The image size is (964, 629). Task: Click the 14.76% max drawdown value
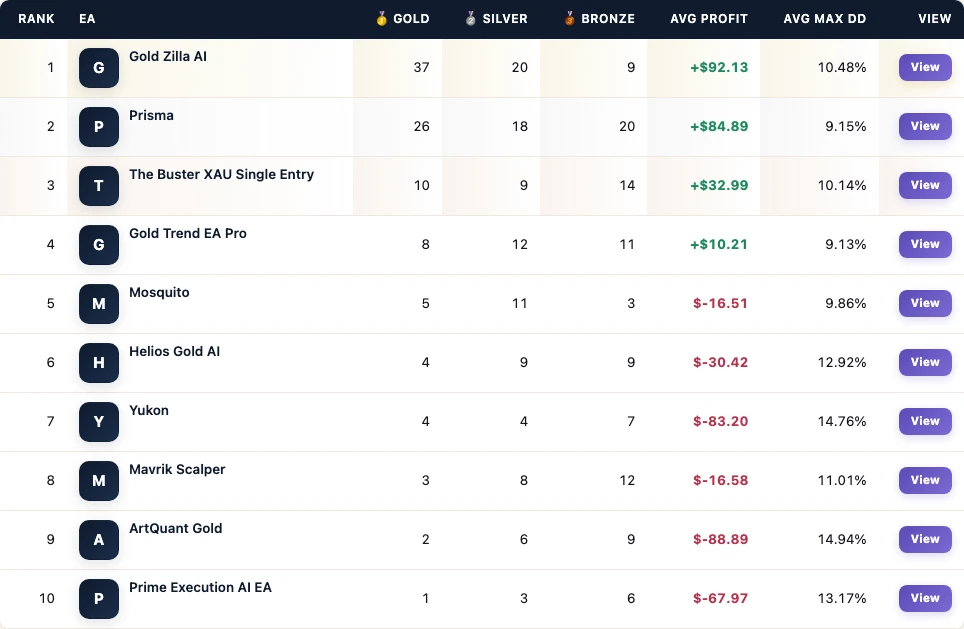pos(842,422)
